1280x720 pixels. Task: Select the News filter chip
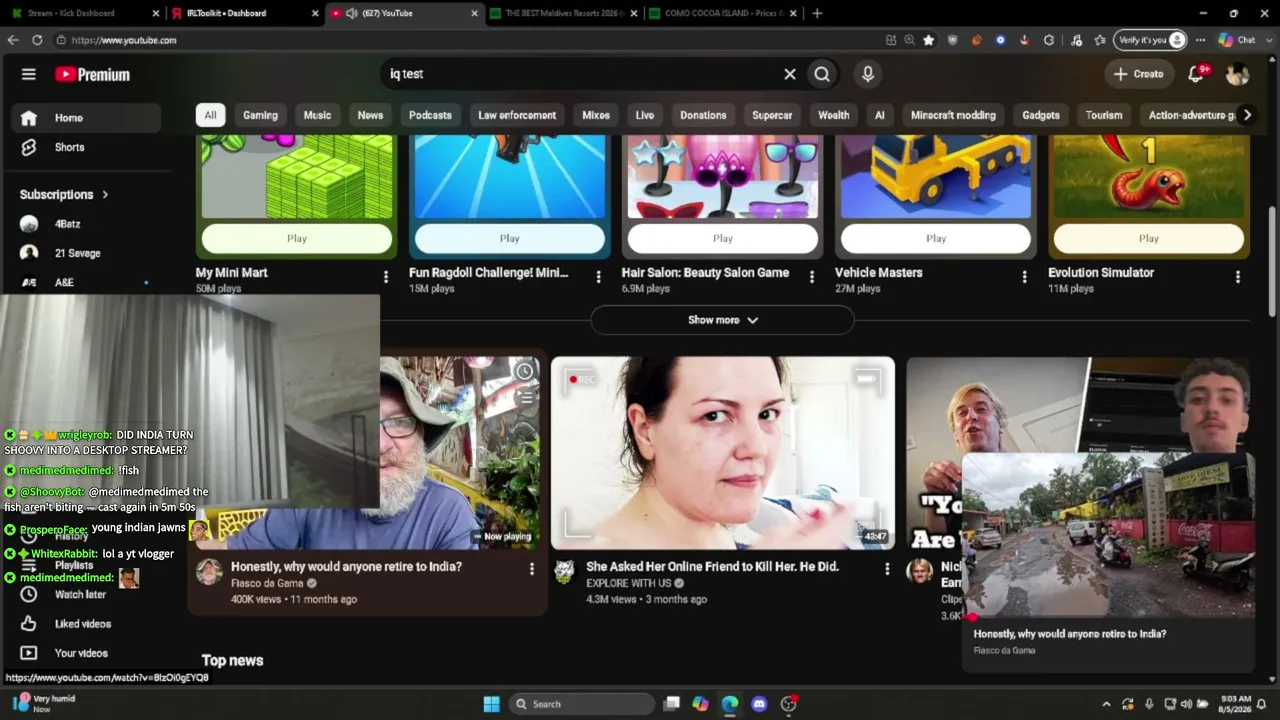point(370,115)
